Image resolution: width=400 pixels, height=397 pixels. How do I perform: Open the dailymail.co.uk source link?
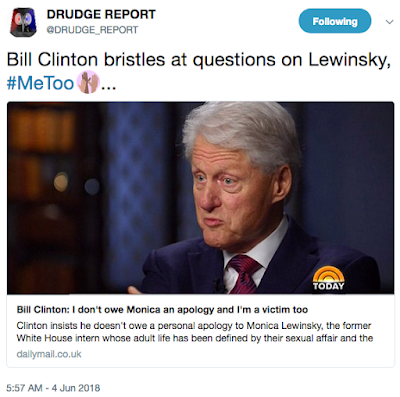coord(49,354)
